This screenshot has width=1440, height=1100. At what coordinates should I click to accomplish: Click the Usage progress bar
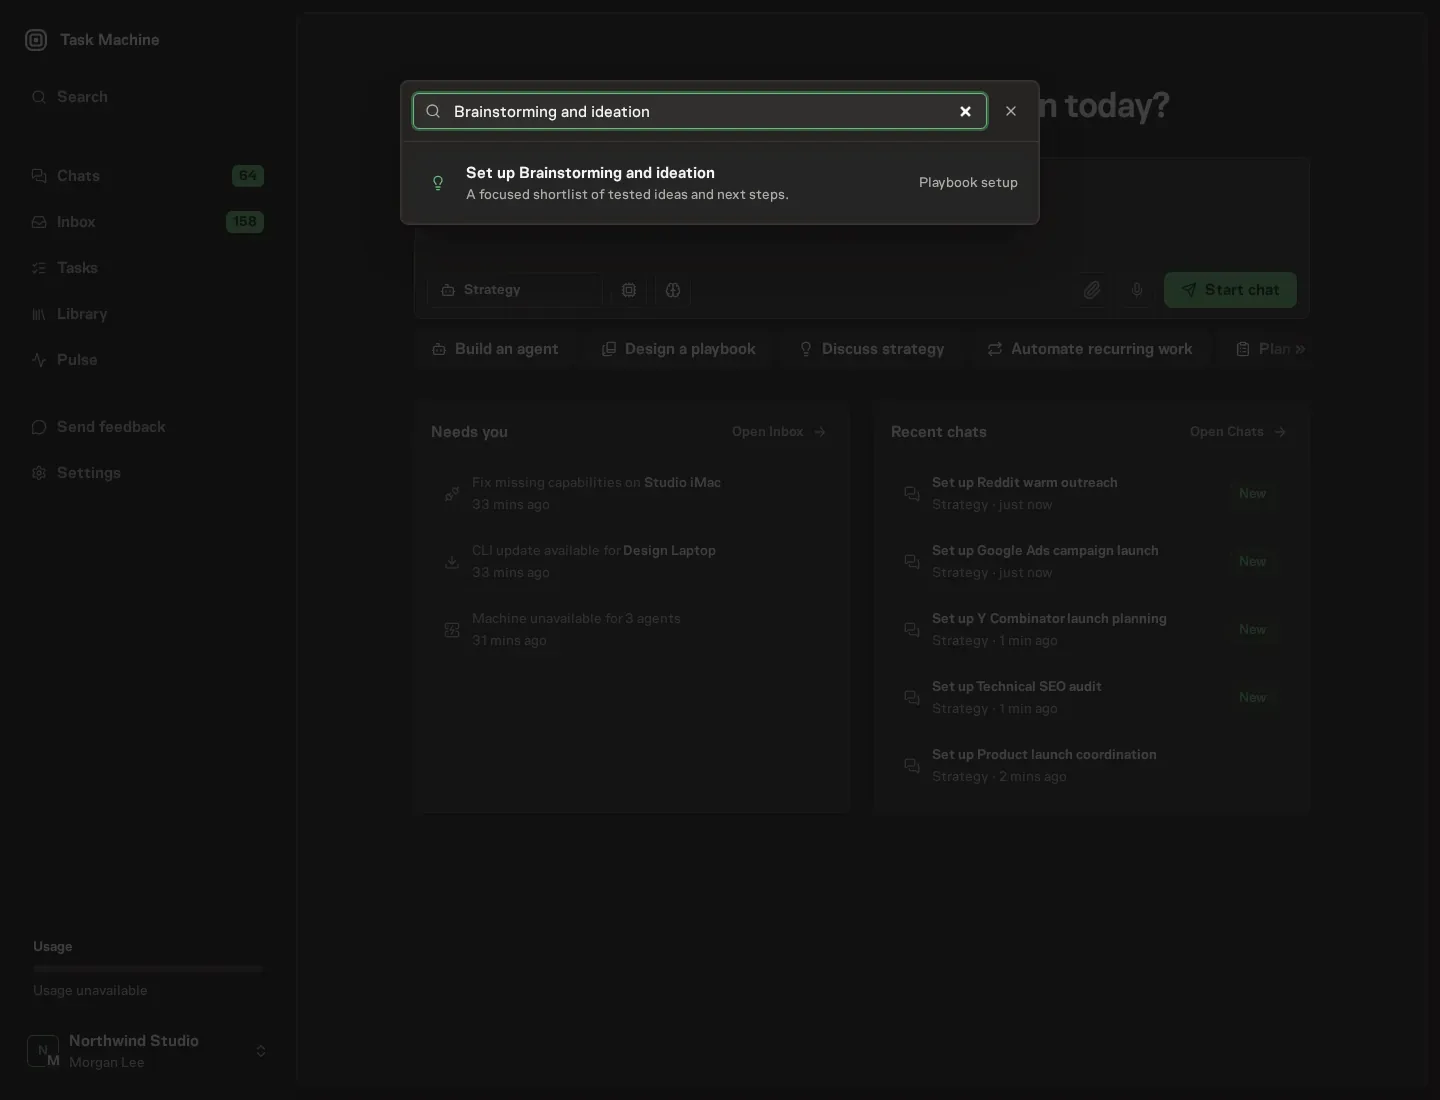click(x=148, y=969)
